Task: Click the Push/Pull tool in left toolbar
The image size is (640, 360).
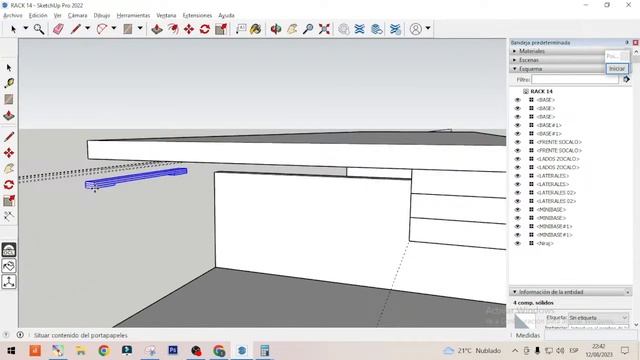Action: pos(9,116)
